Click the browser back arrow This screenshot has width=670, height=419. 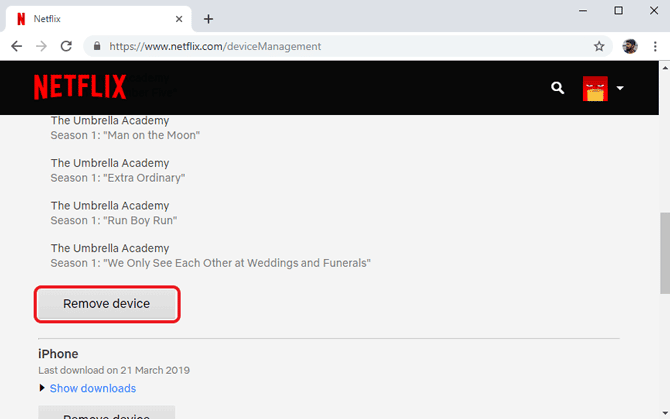[16, 46]
